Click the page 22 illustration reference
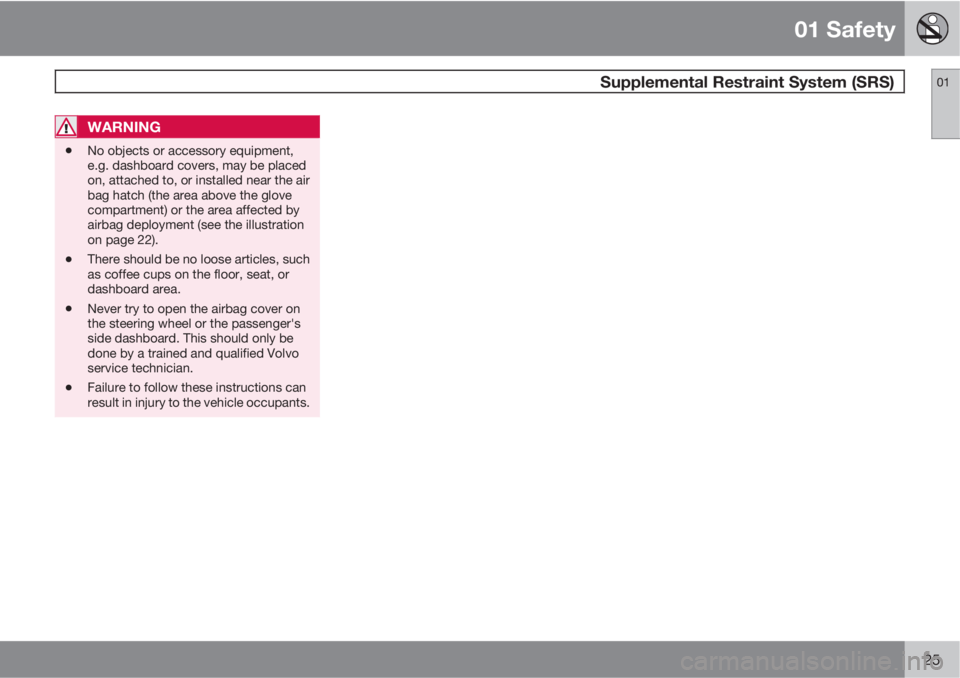The width and height of the screenshot is (960, 678). [122, 240]
